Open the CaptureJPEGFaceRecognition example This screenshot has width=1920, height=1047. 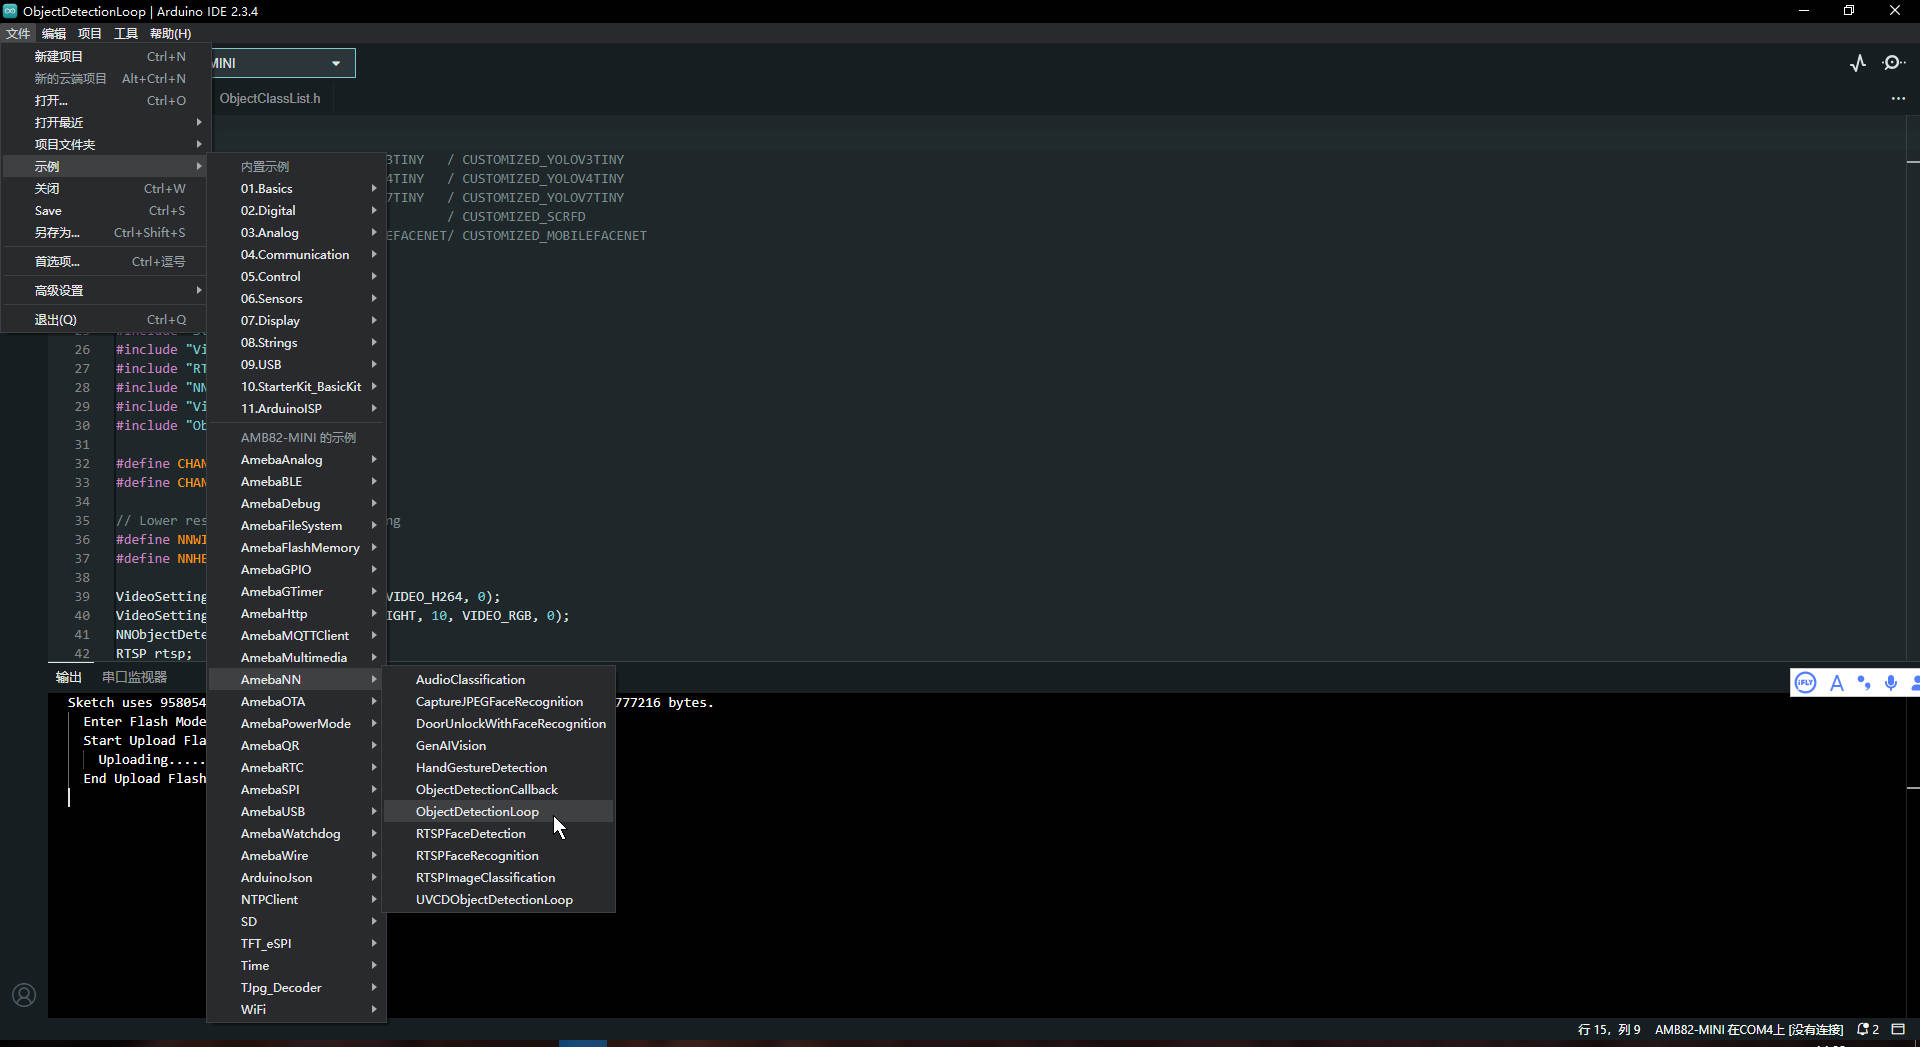tap(499, 701)
